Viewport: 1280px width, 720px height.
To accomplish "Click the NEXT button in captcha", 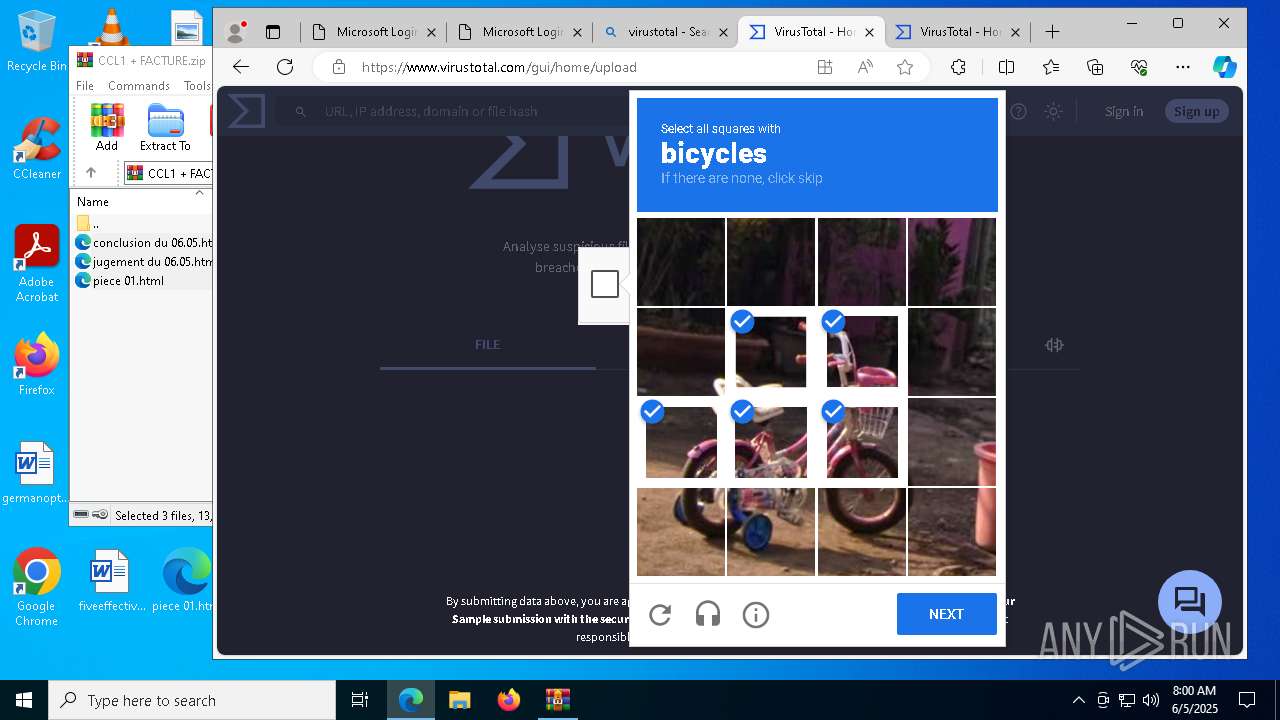I will [946, 614].
